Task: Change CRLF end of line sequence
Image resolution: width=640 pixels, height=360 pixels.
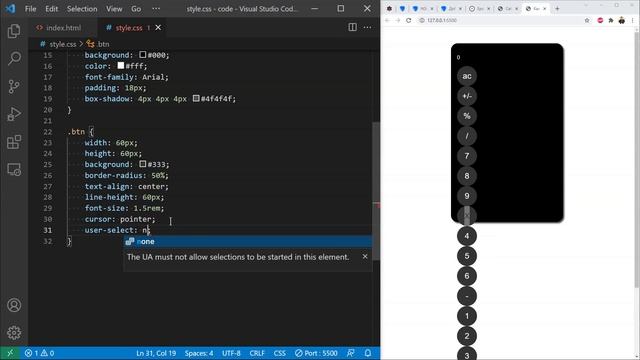Action: (x=257, y=353)
